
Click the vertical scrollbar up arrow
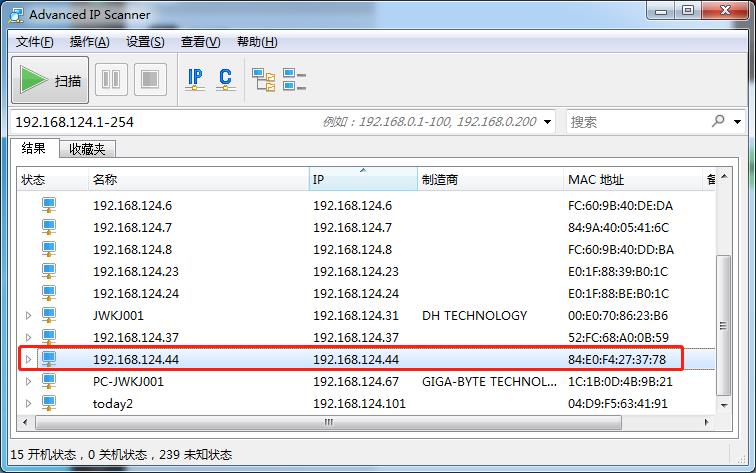724,177
